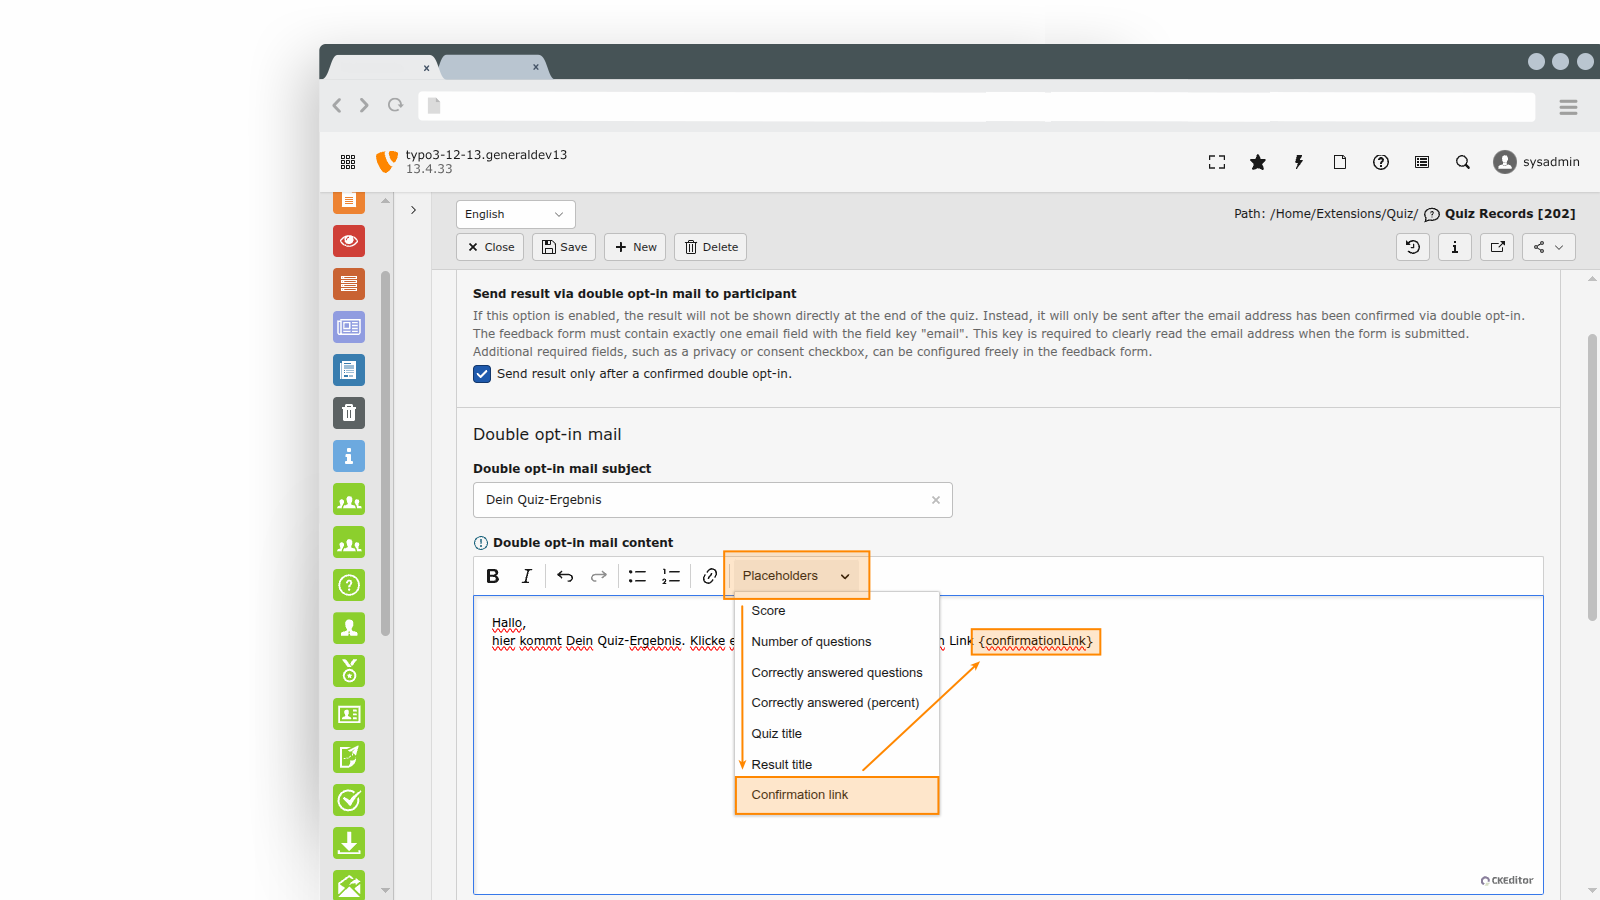
Task: Close the first browser tab
Action: pos(426,68)
